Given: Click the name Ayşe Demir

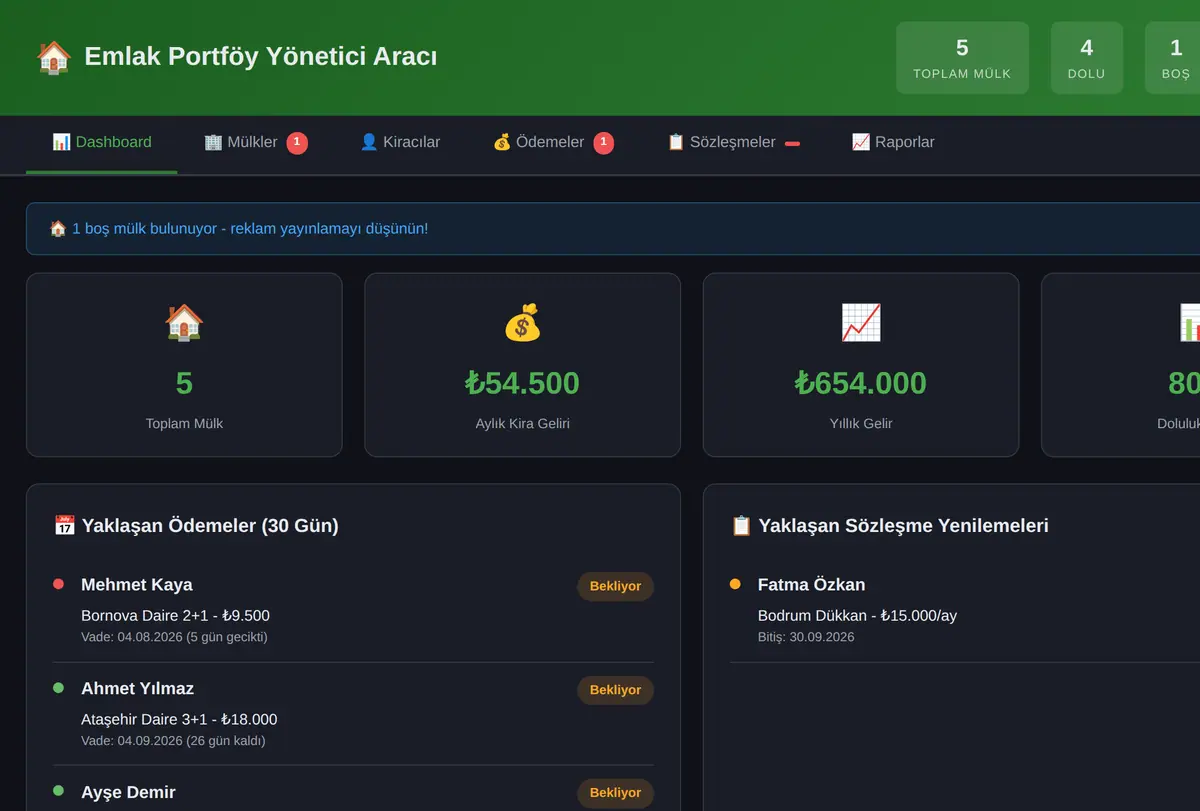Looking at the screenshot, I should (128, 793).
